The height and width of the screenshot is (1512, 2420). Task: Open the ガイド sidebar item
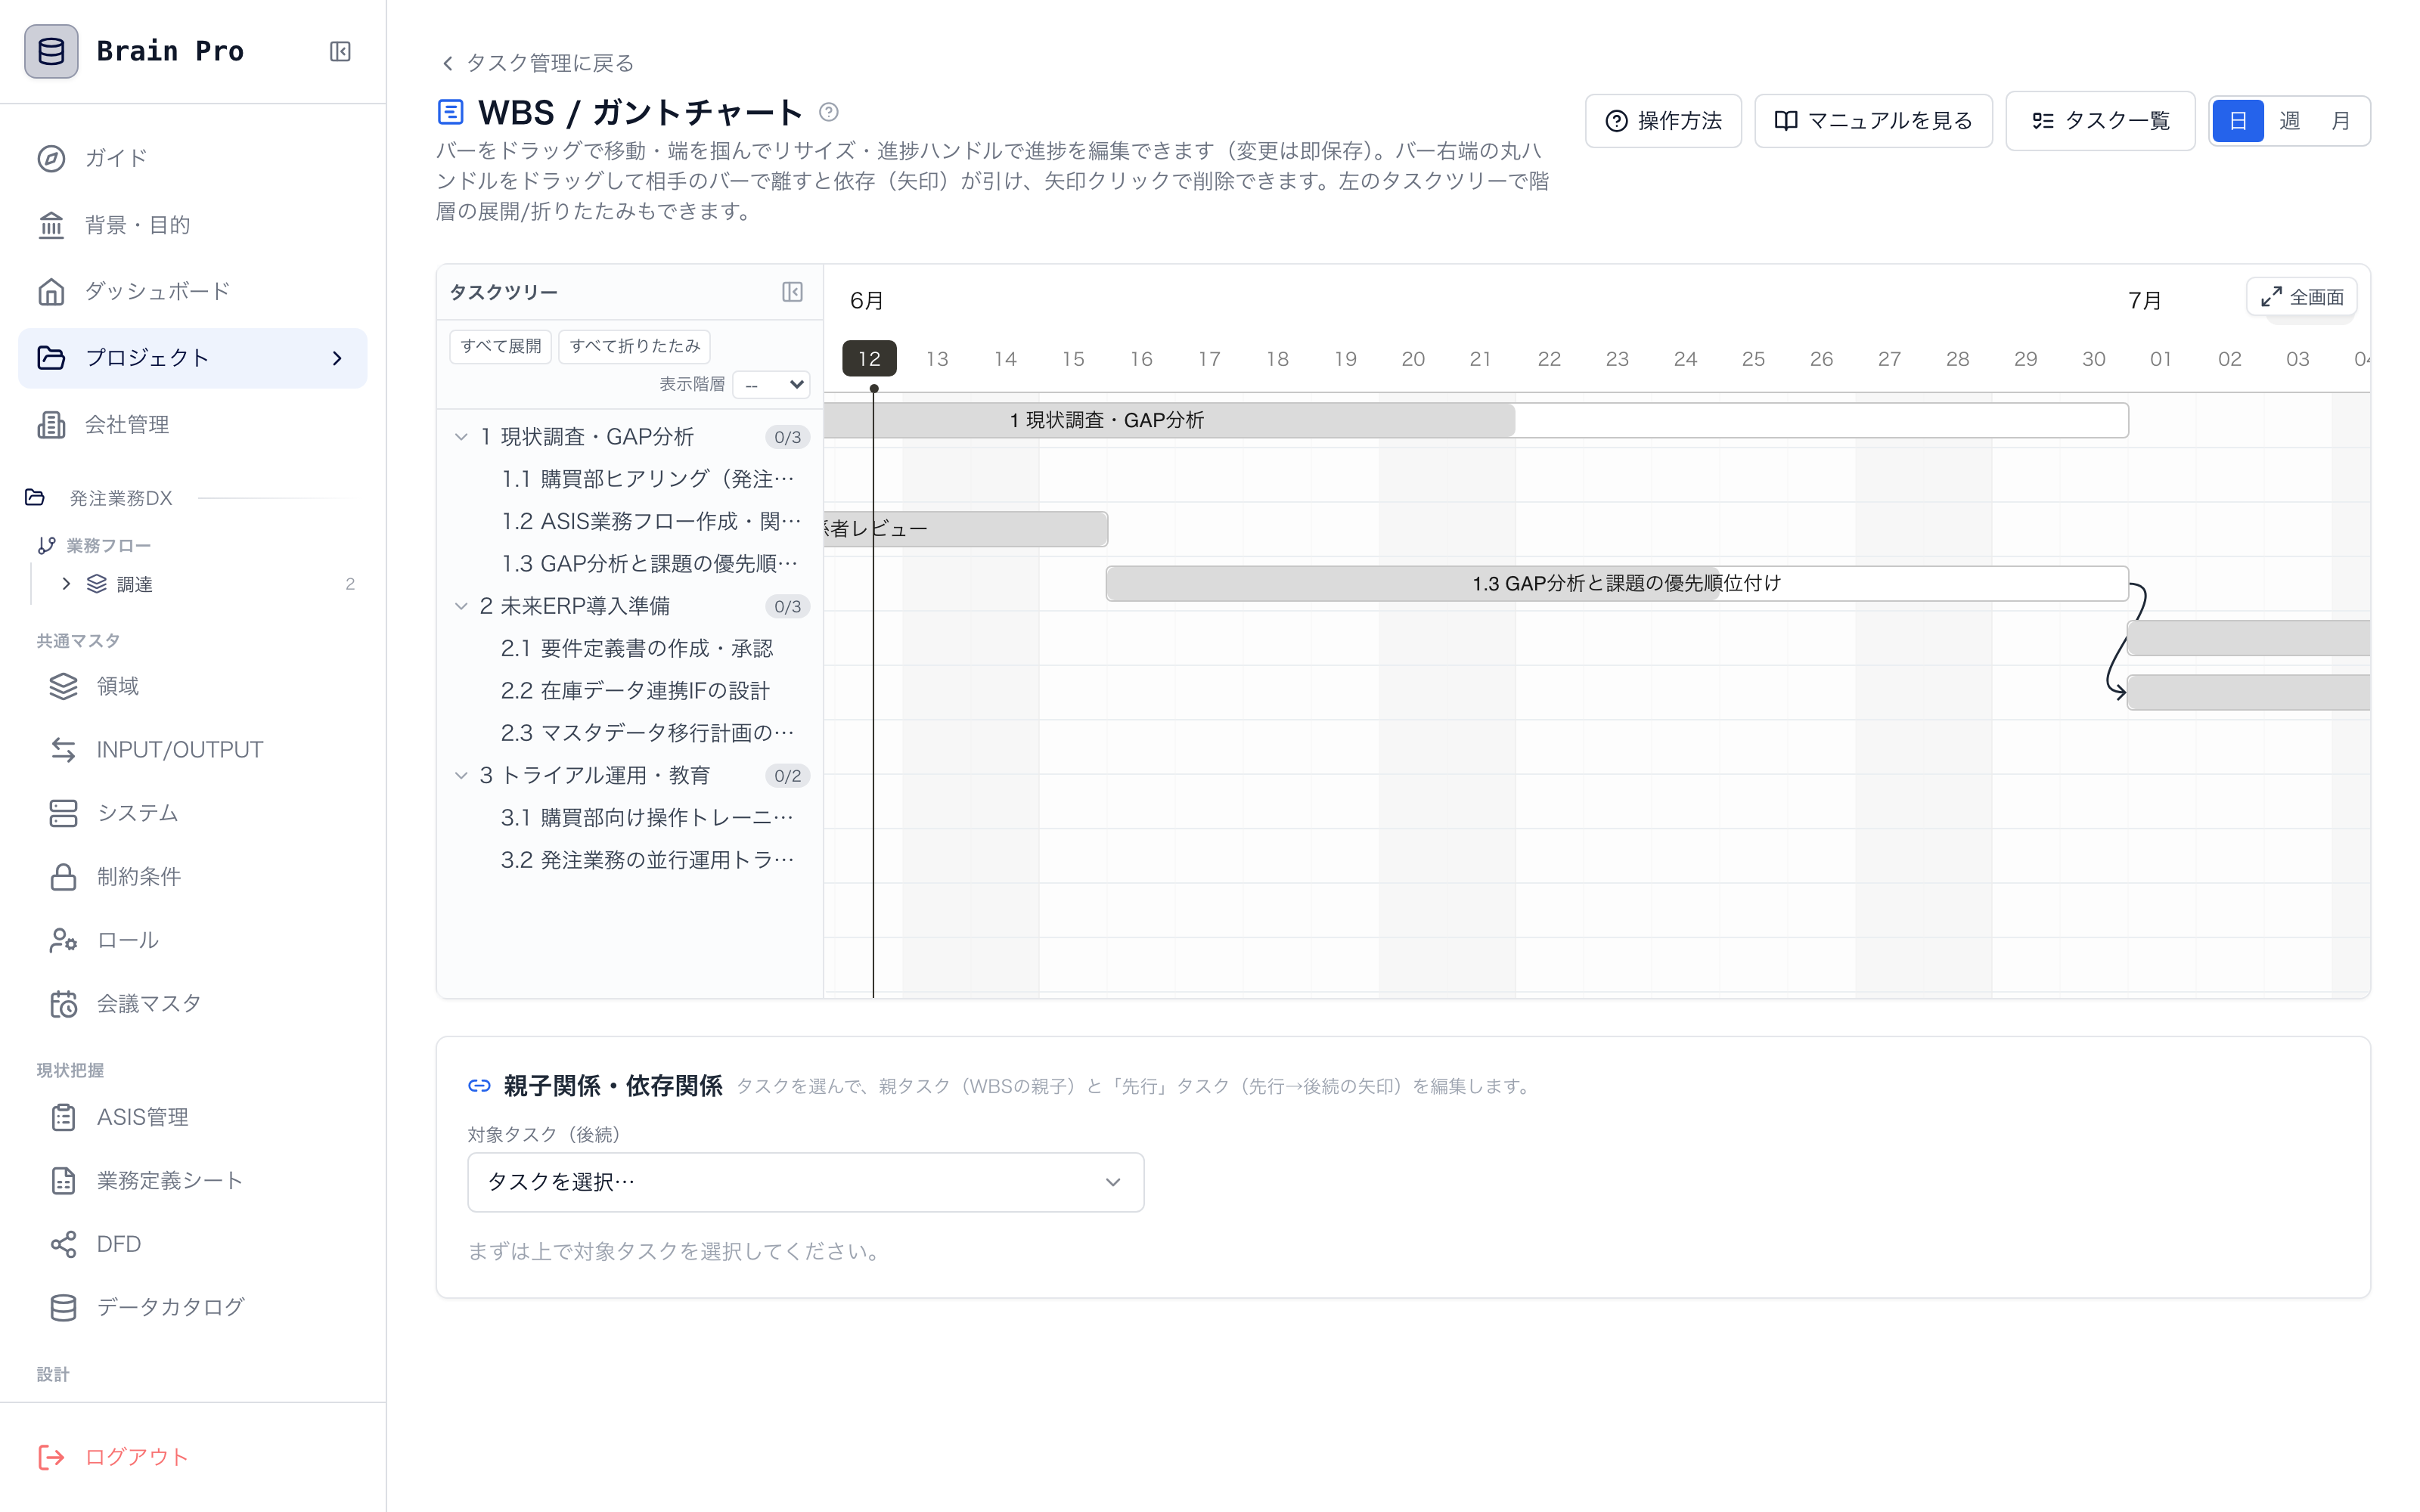[192, 158]
